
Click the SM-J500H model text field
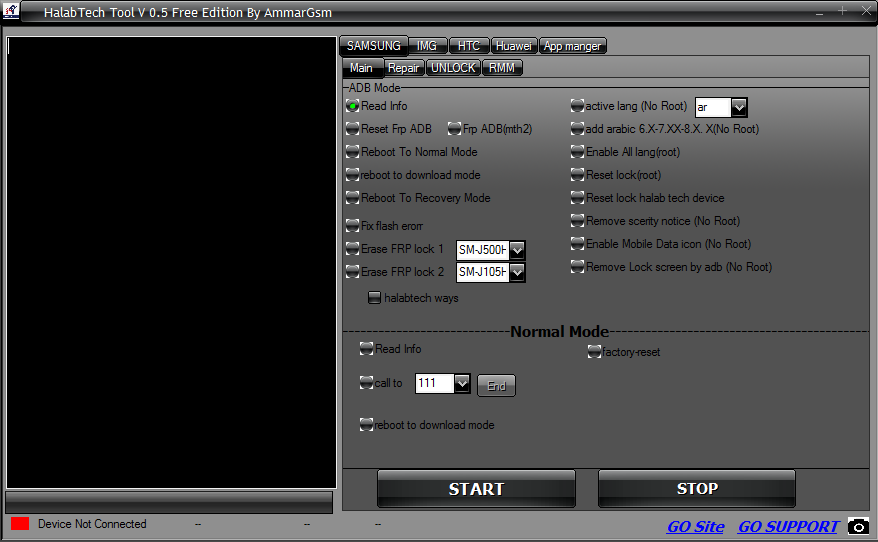tap(483, 250)
